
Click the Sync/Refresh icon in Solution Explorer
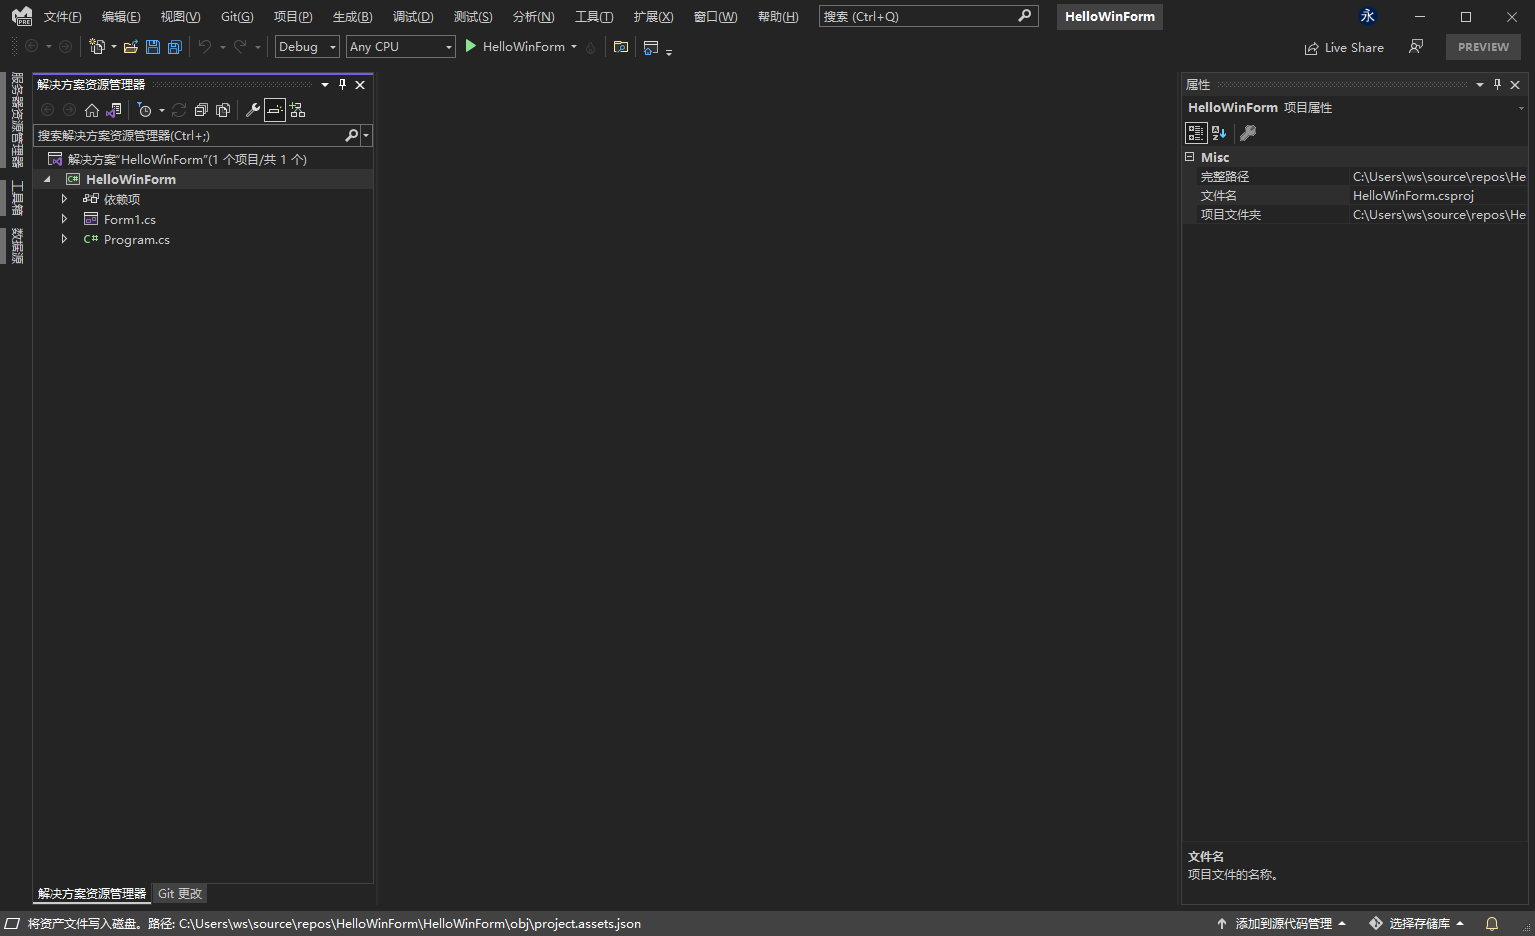click(x=179, y=110)
